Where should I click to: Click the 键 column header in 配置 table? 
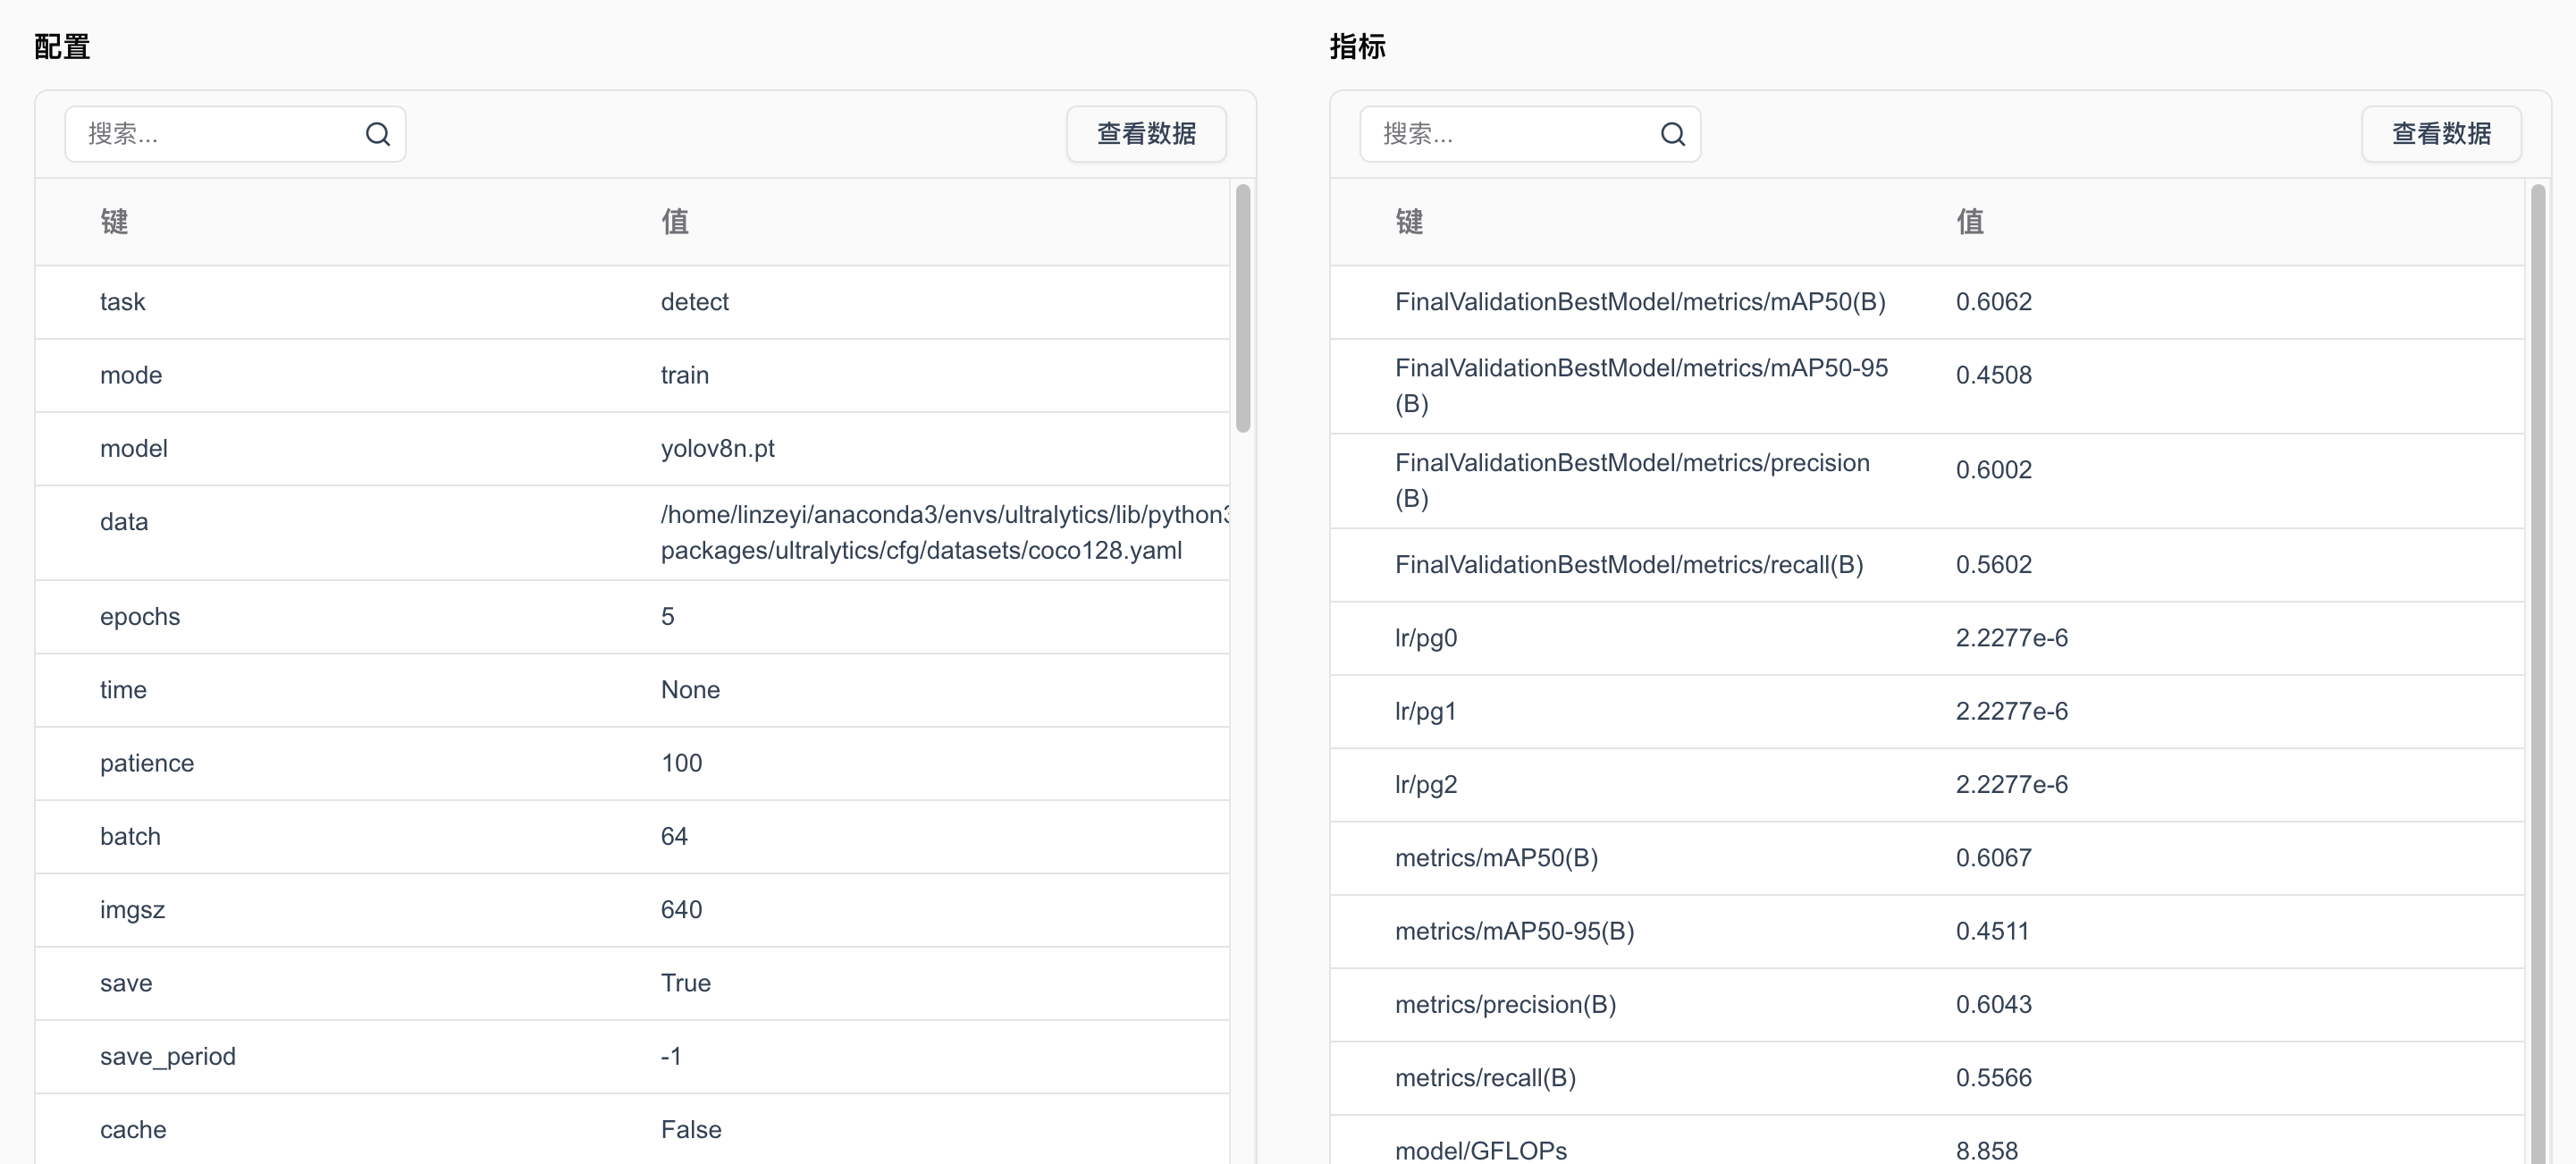[x=114, y=222]
